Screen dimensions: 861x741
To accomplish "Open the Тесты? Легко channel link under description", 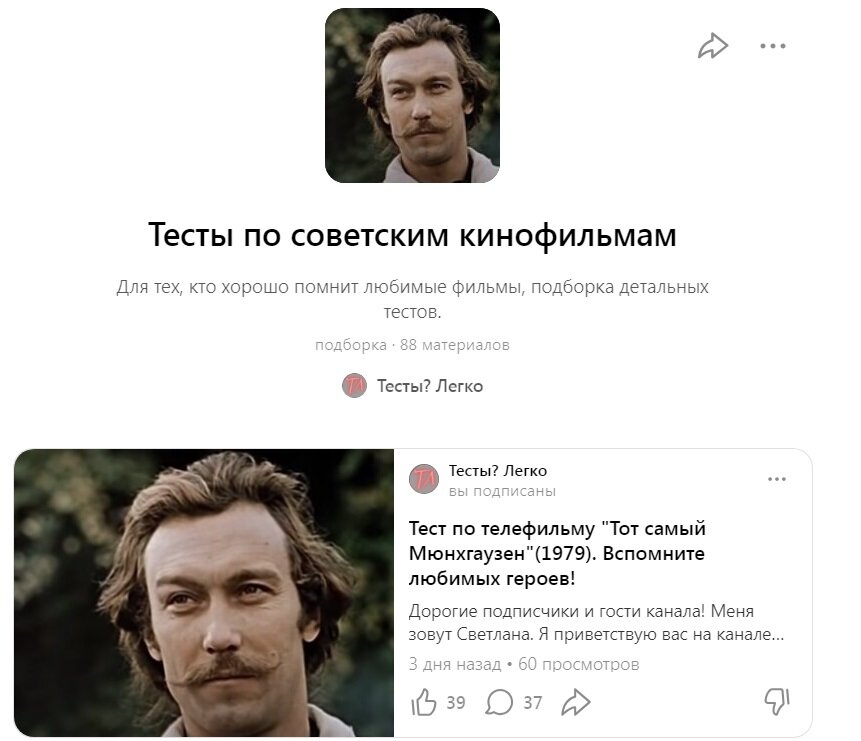I will [x=429, y=386].
